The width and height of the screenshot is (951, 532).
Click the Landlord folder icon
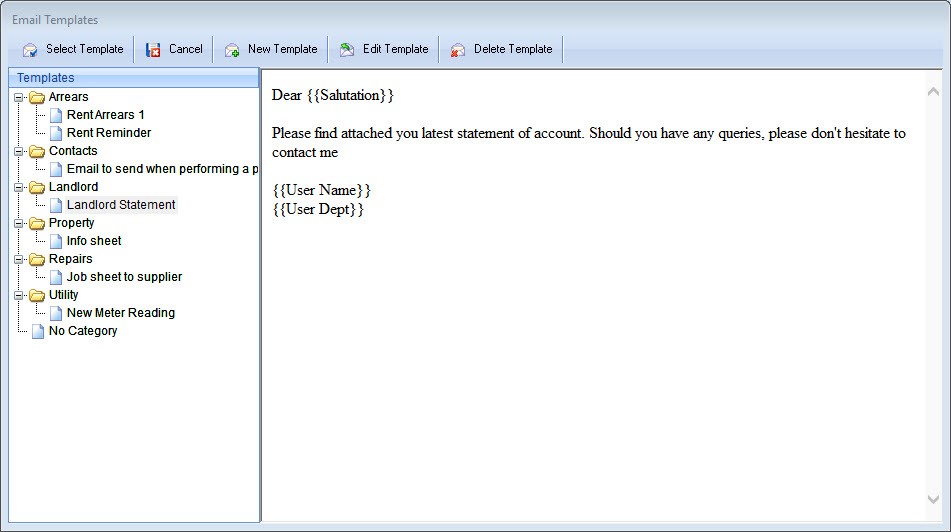point(37,187)
